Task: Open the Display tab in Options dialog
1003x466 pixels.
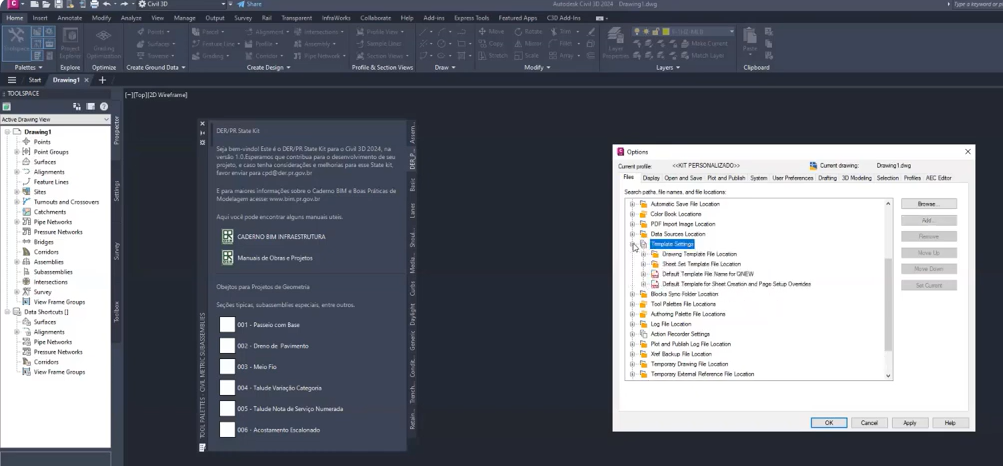Action: pos(651,178)
